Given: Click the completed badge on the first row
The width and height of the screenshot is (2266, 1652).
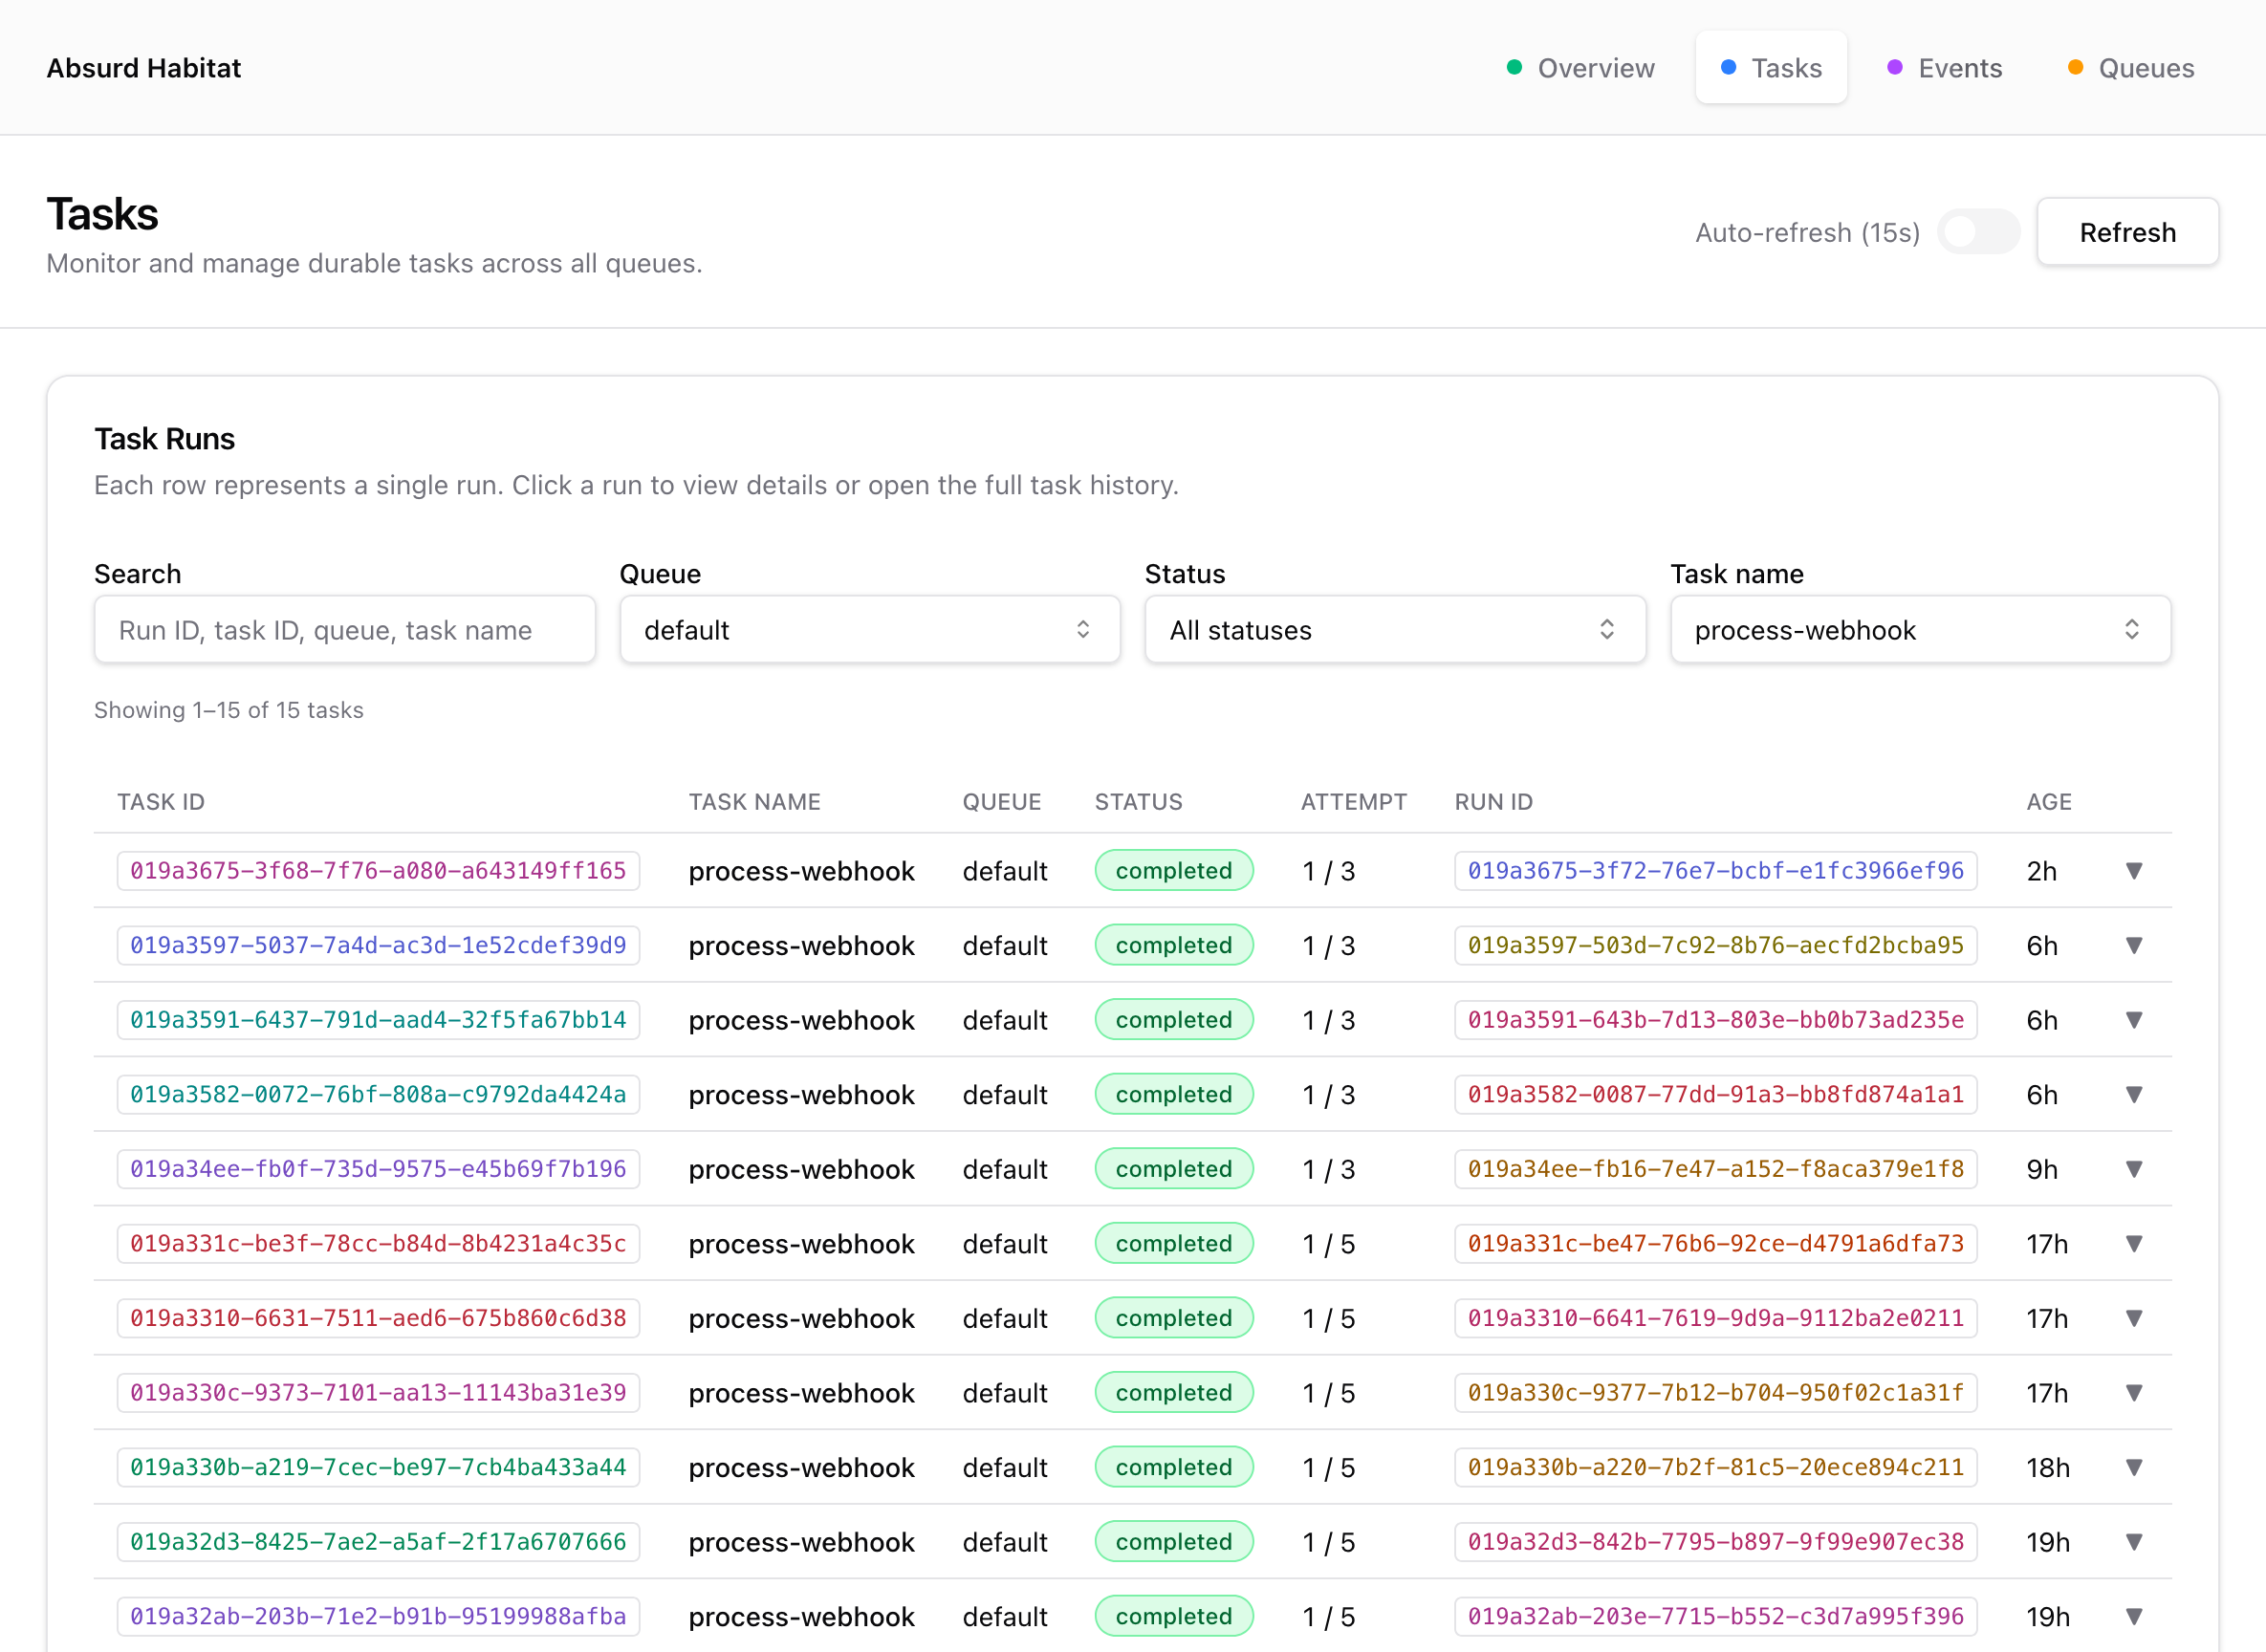Looking at the screenshot, I should (1174, 870).
